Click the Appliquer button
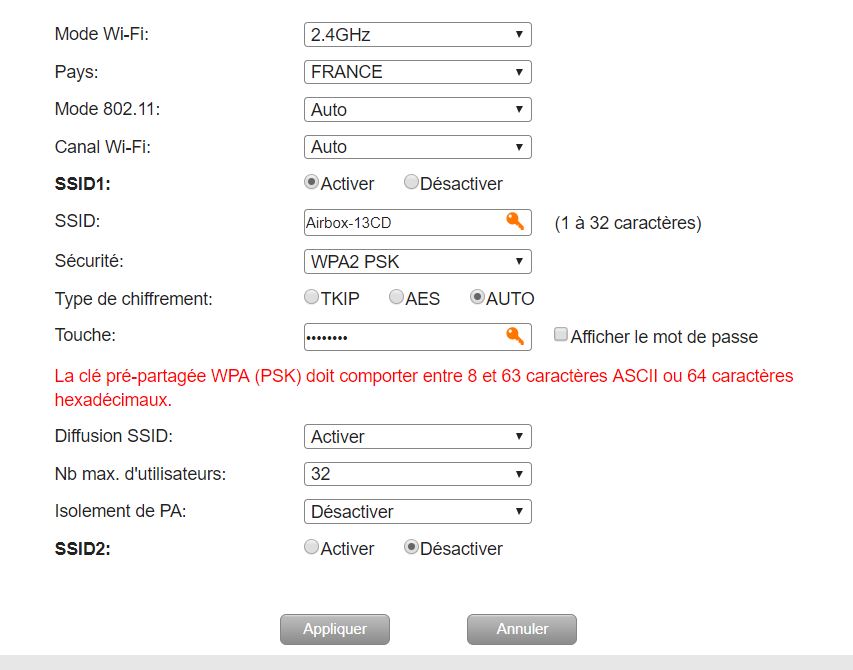 click(335, 629)
